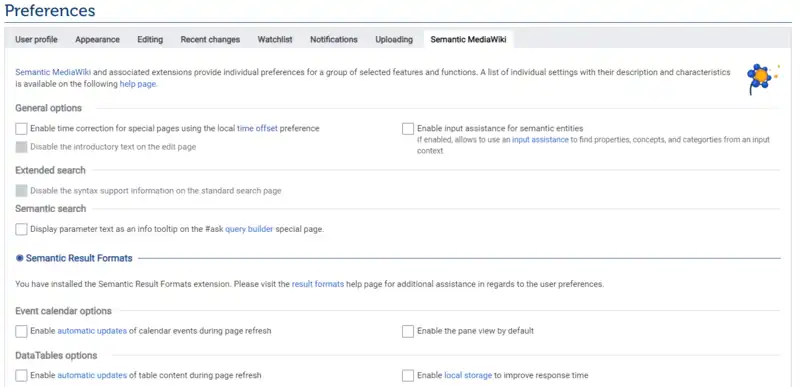Open automatic updates link under Event calendar
The width and height of the screenshot is (800, 387).
pos(92,331)
